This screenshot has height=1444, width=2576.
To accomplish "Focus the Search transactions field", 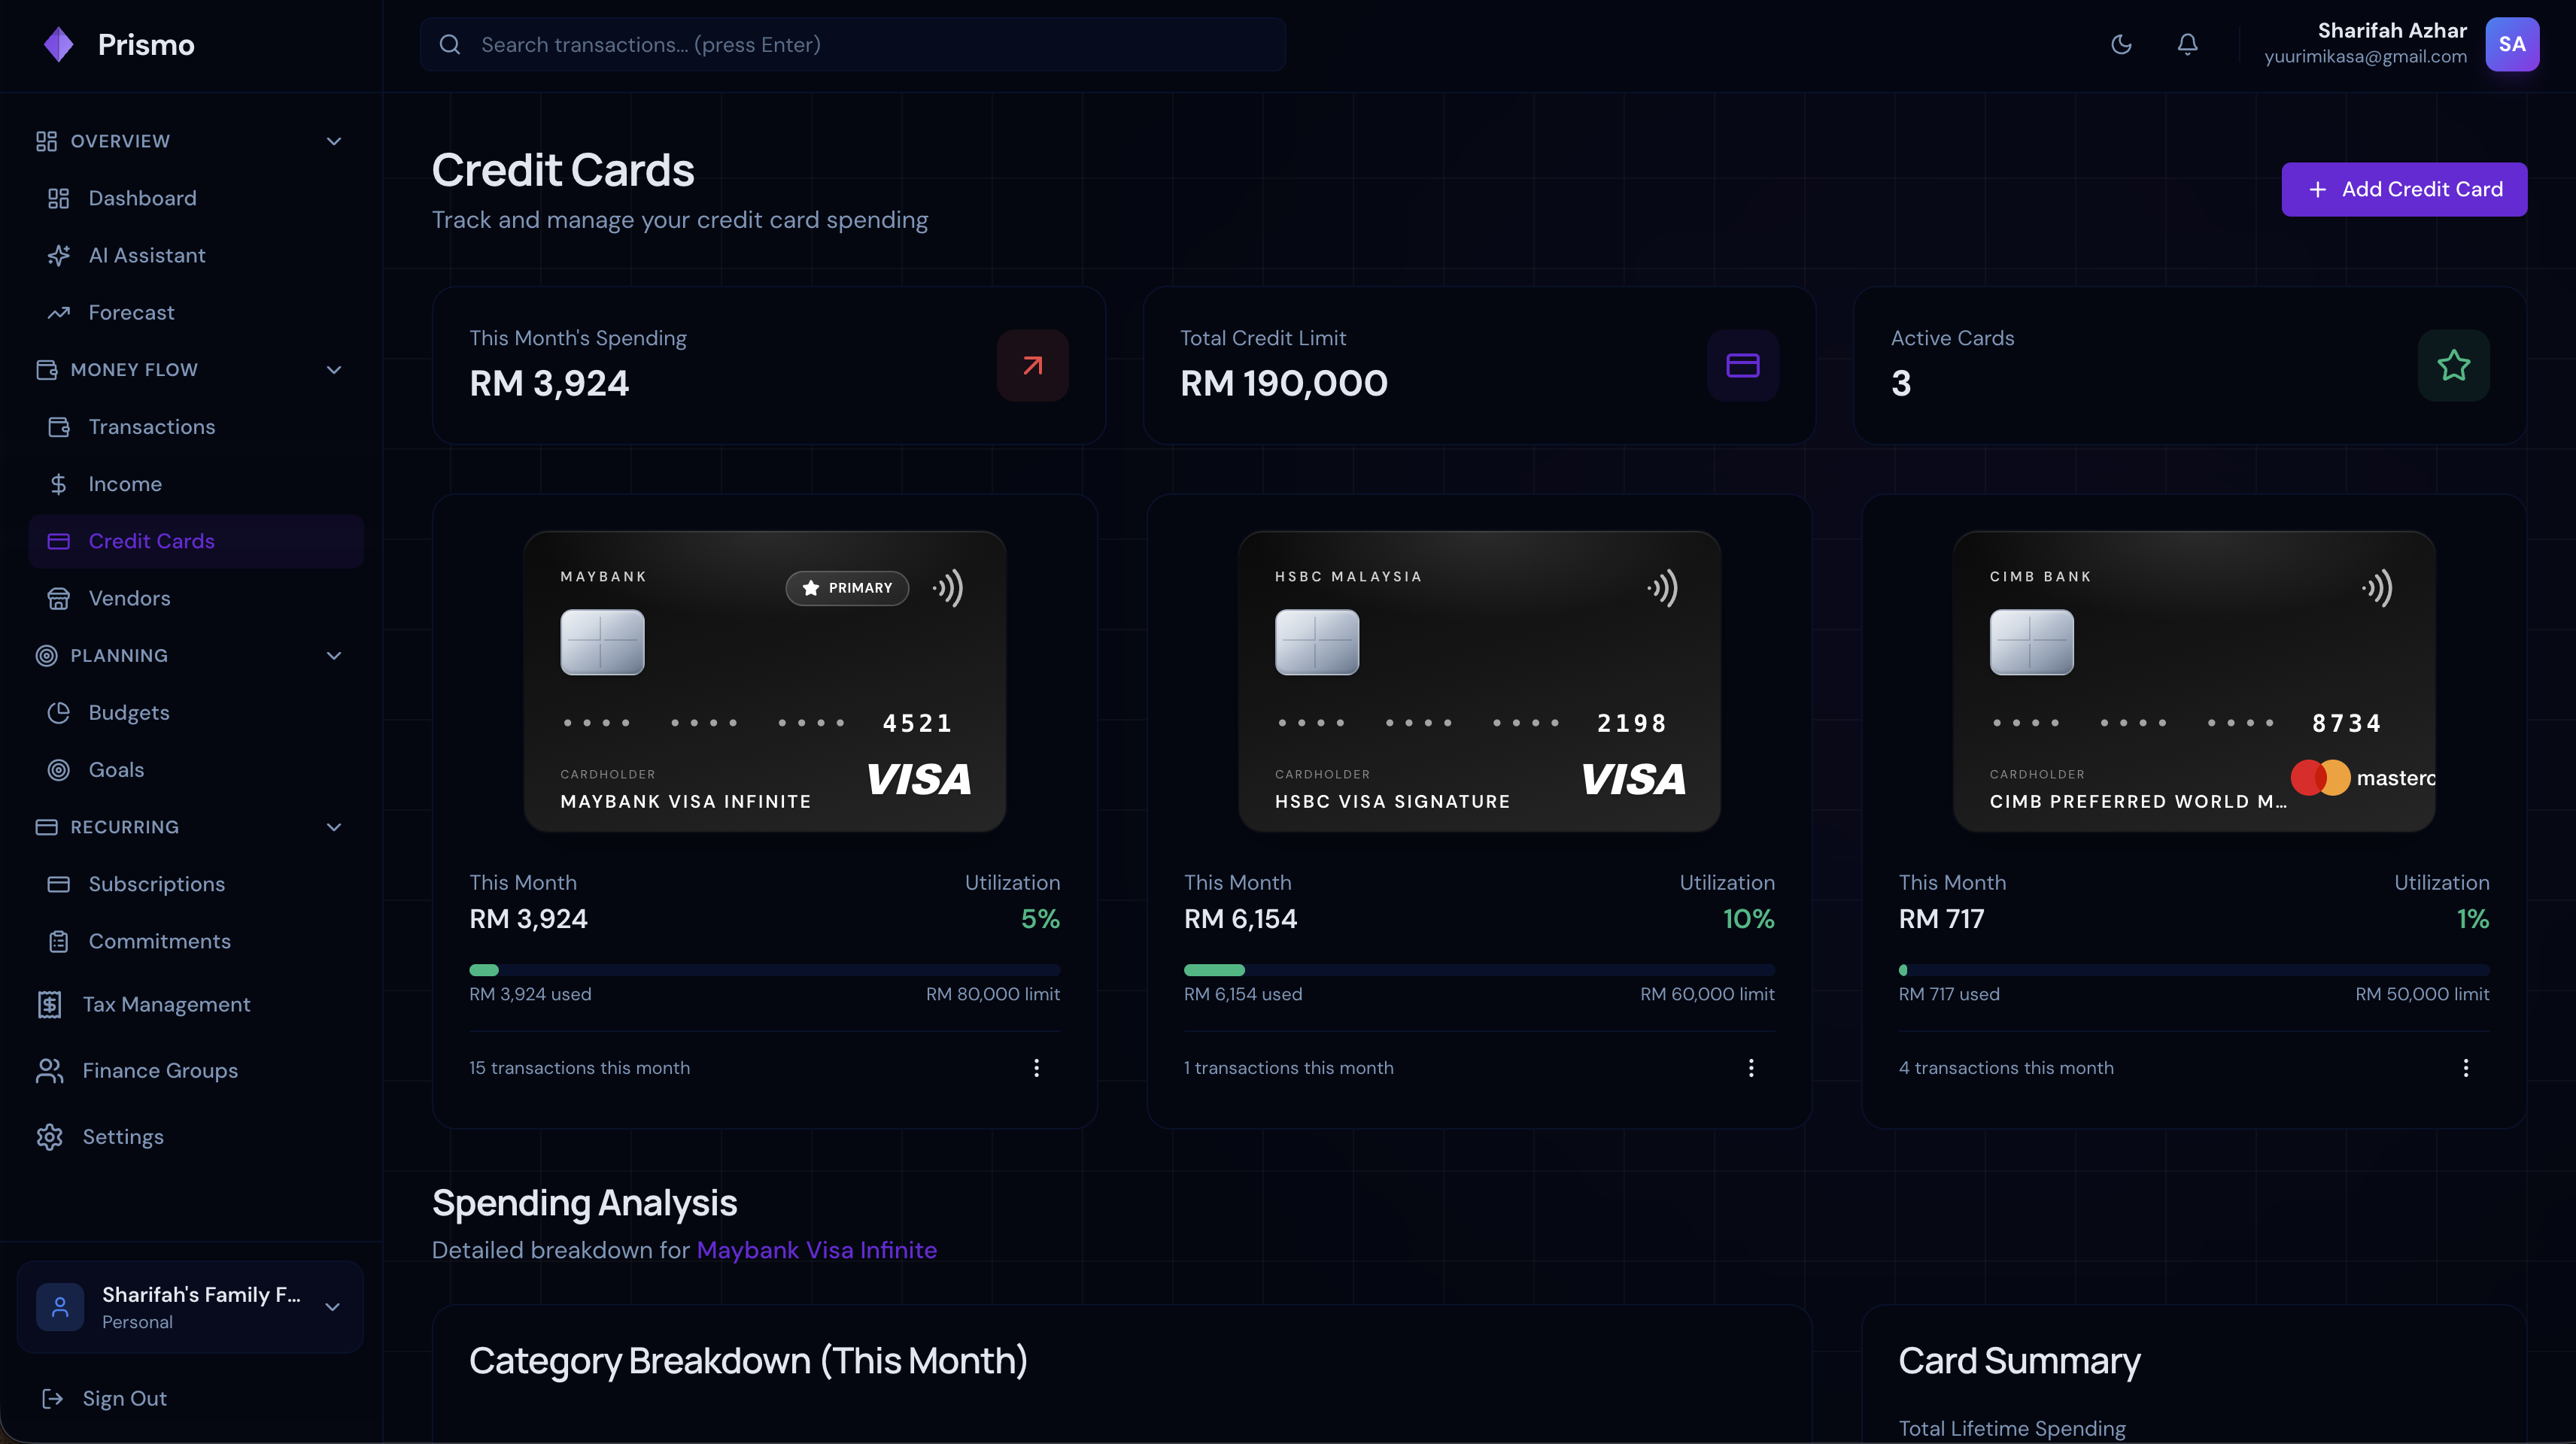I will point(852,44).
